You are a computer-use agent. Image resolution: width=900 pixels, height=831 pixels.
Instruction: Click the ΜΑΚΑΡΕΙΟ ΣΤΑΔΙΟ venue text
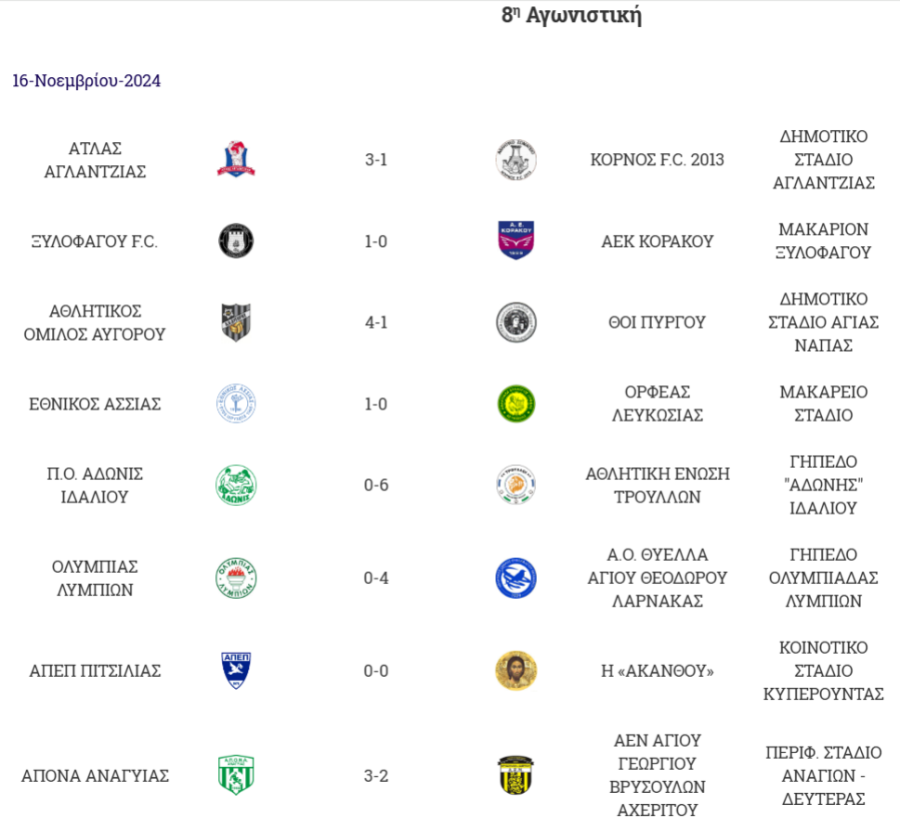pos(824,403)
